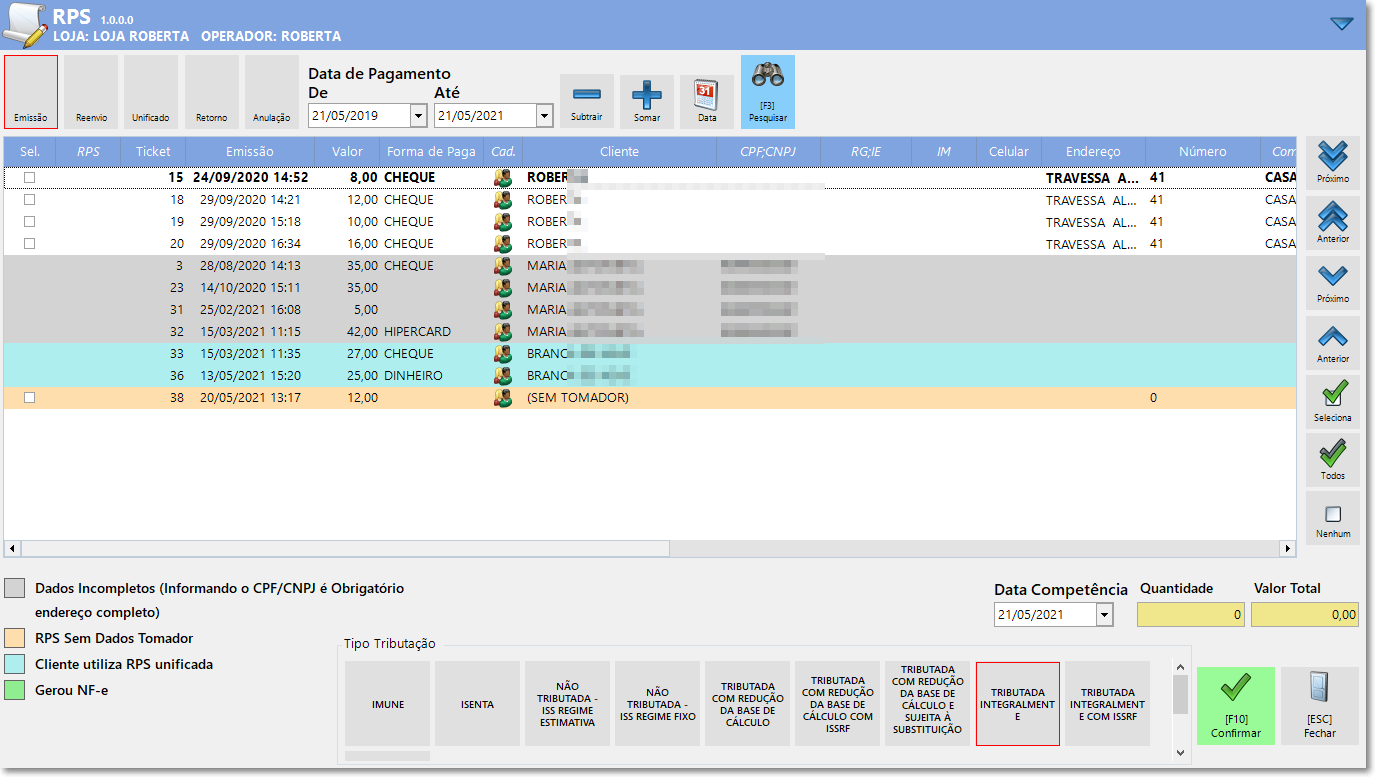Screen dimensions: 1375x777
Task: Click the grid scrollbar right arrow
Action: [1288, 548]
